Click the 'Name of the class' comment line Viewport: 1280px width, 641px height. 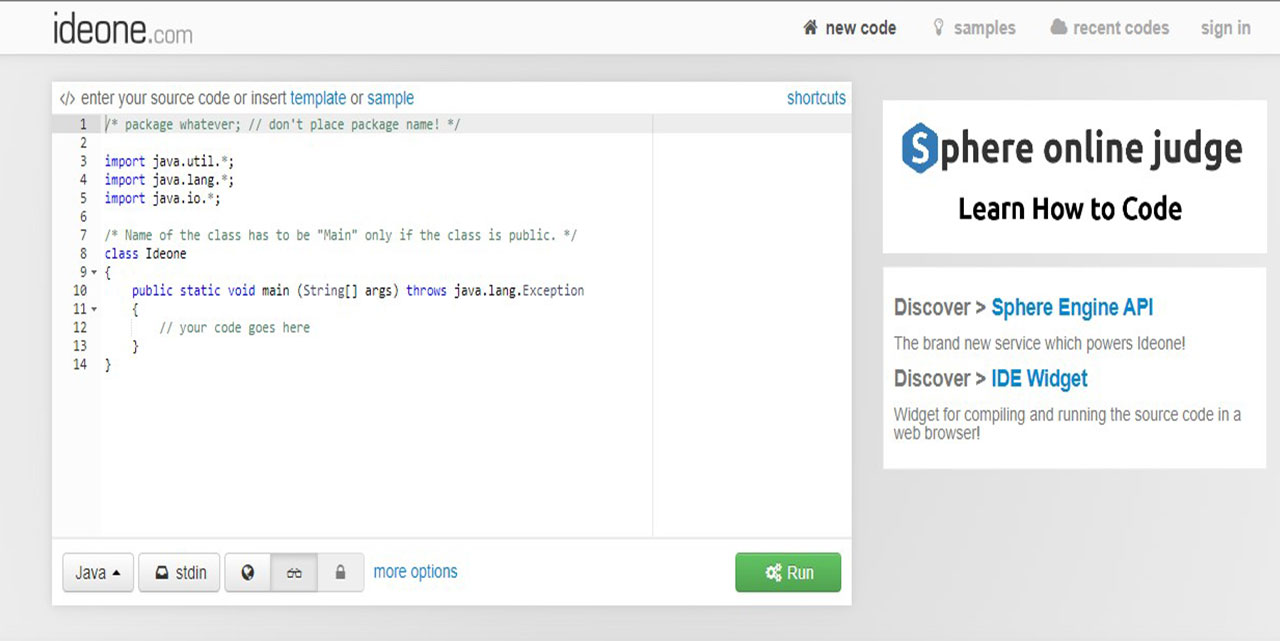(341, 235)
